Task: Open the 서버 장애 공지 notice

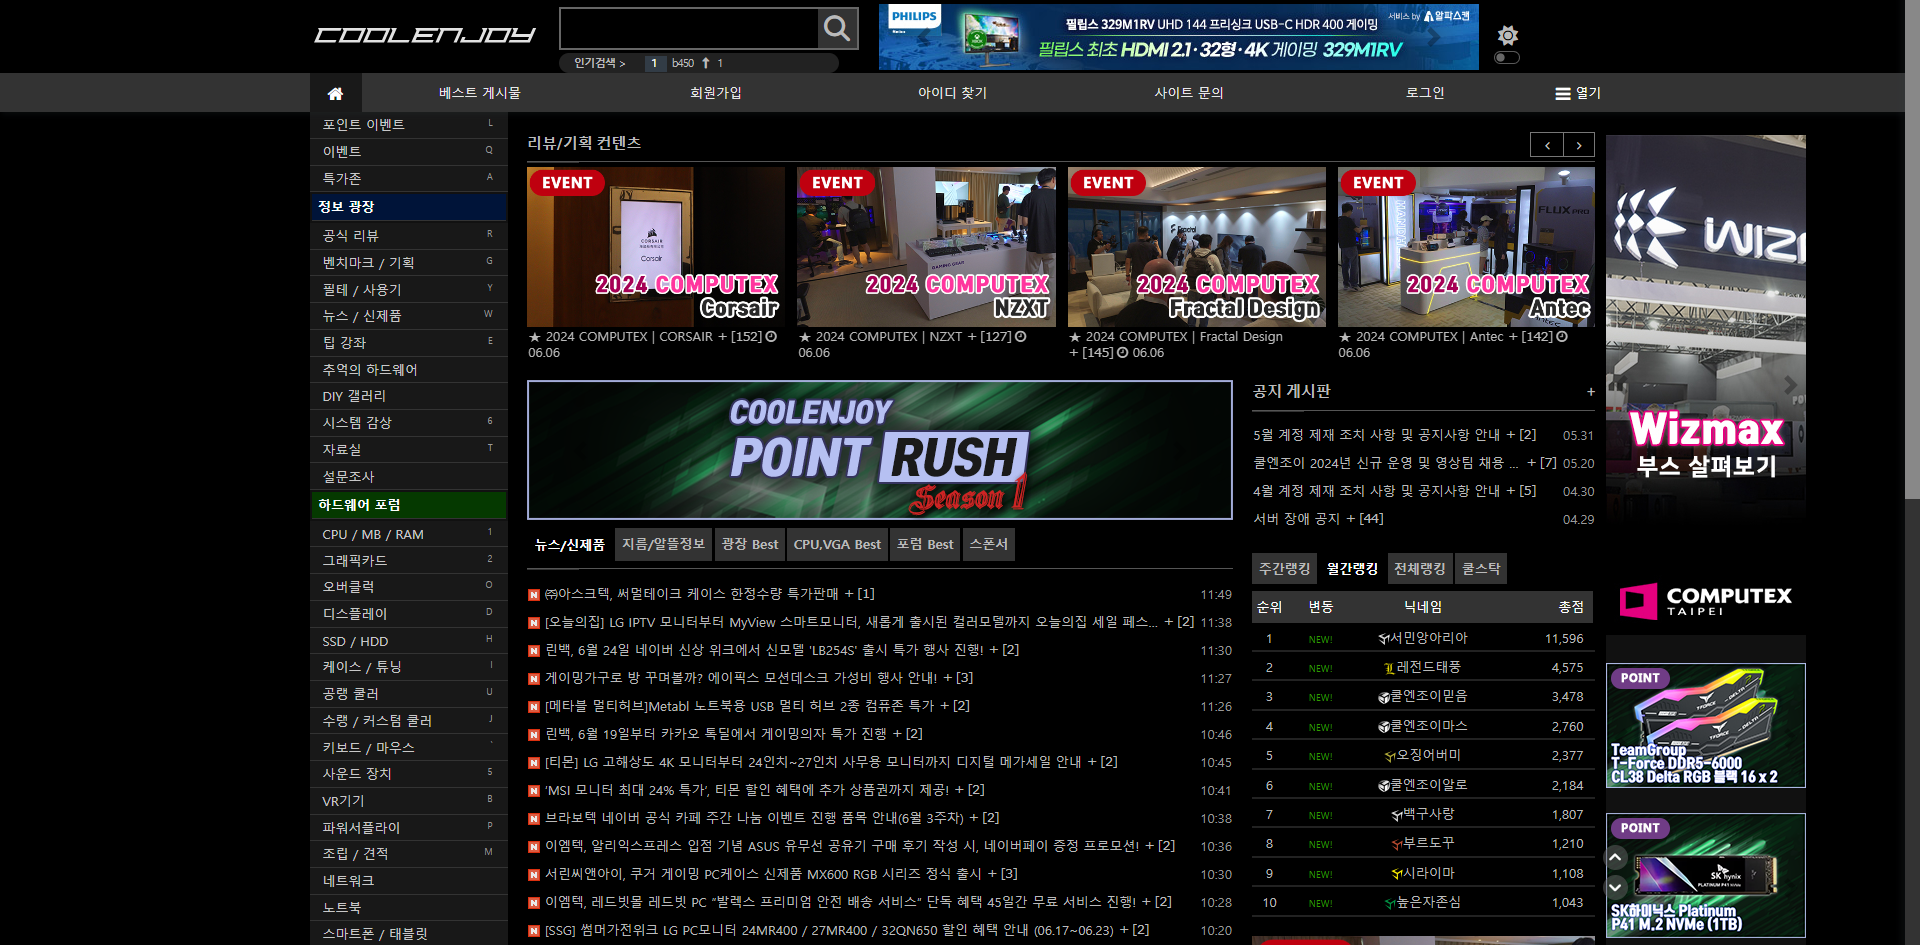Action: pyautogui.click(x=1317, y=519)
